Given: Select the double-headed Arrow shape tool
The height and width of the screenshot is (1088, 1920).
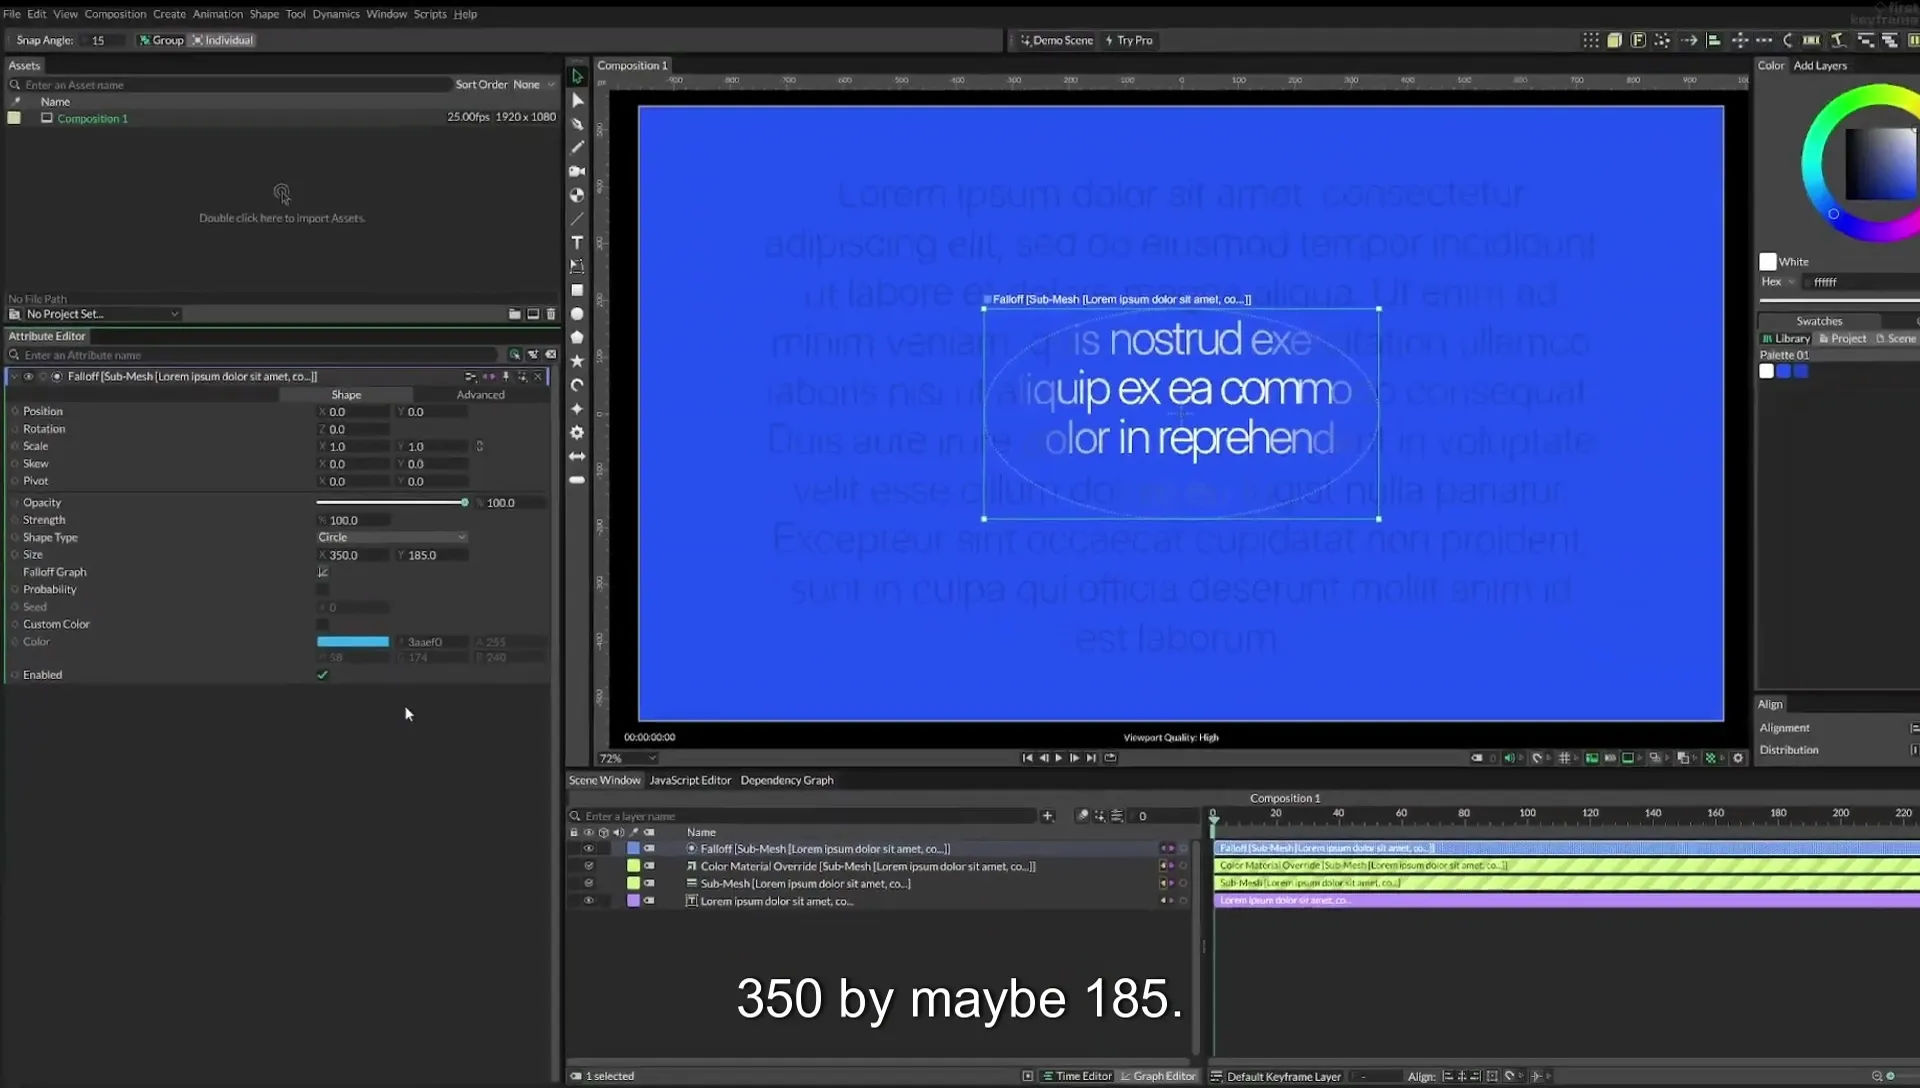Looking at the screenshot, I should tap(577, 456).
